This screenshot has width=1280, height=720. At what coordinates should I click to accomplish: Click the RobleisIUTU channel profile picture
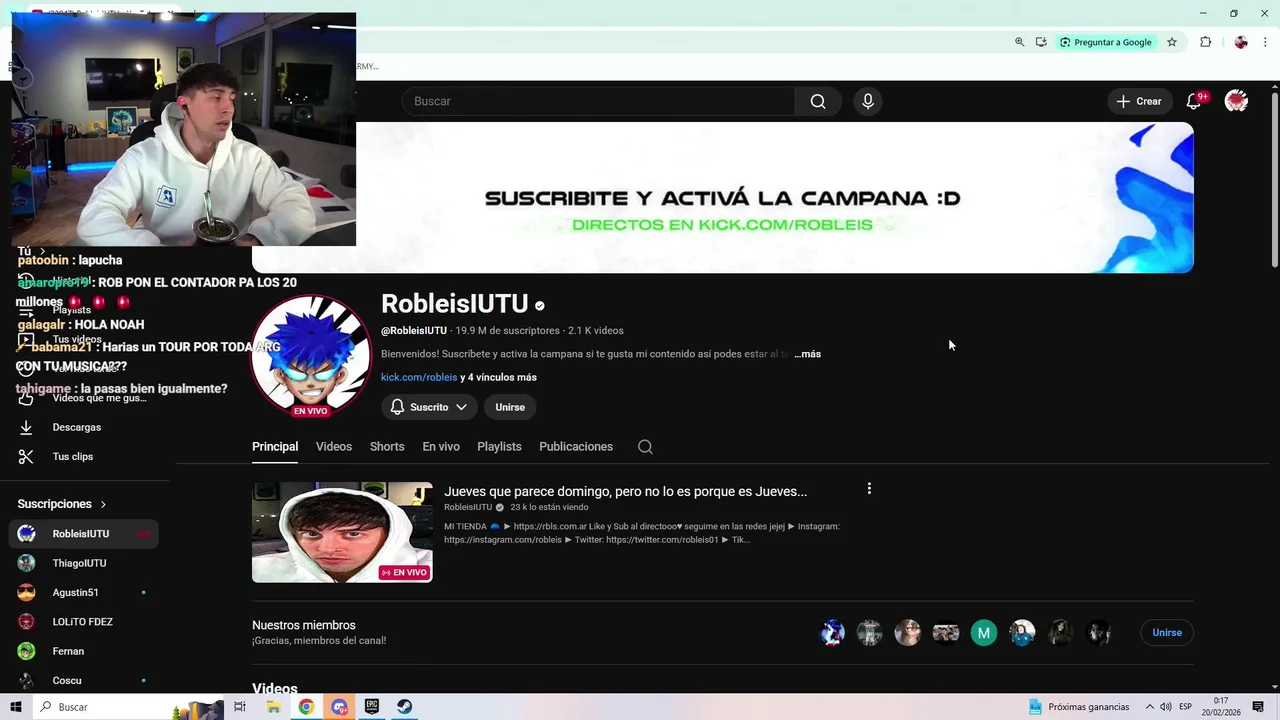pyautogui.click(x=311, y=355)
